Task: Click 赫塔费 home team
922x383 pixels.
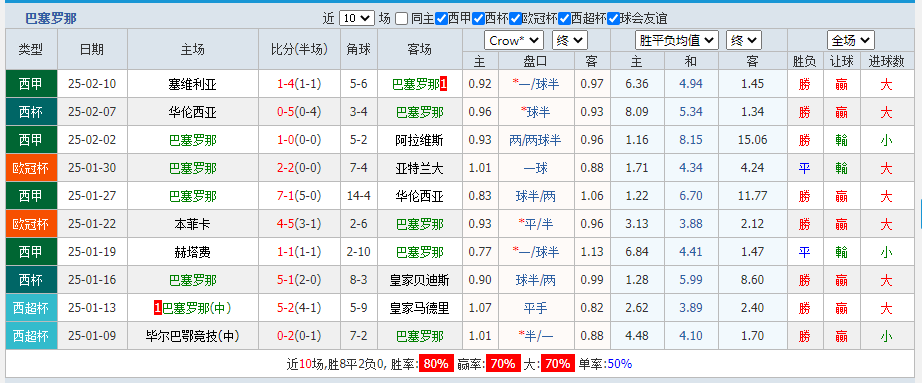Action: (192, 252)
